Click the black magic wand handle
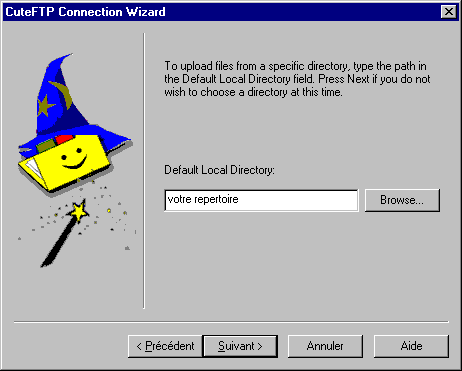462x371 pixels. click(57, 243)
